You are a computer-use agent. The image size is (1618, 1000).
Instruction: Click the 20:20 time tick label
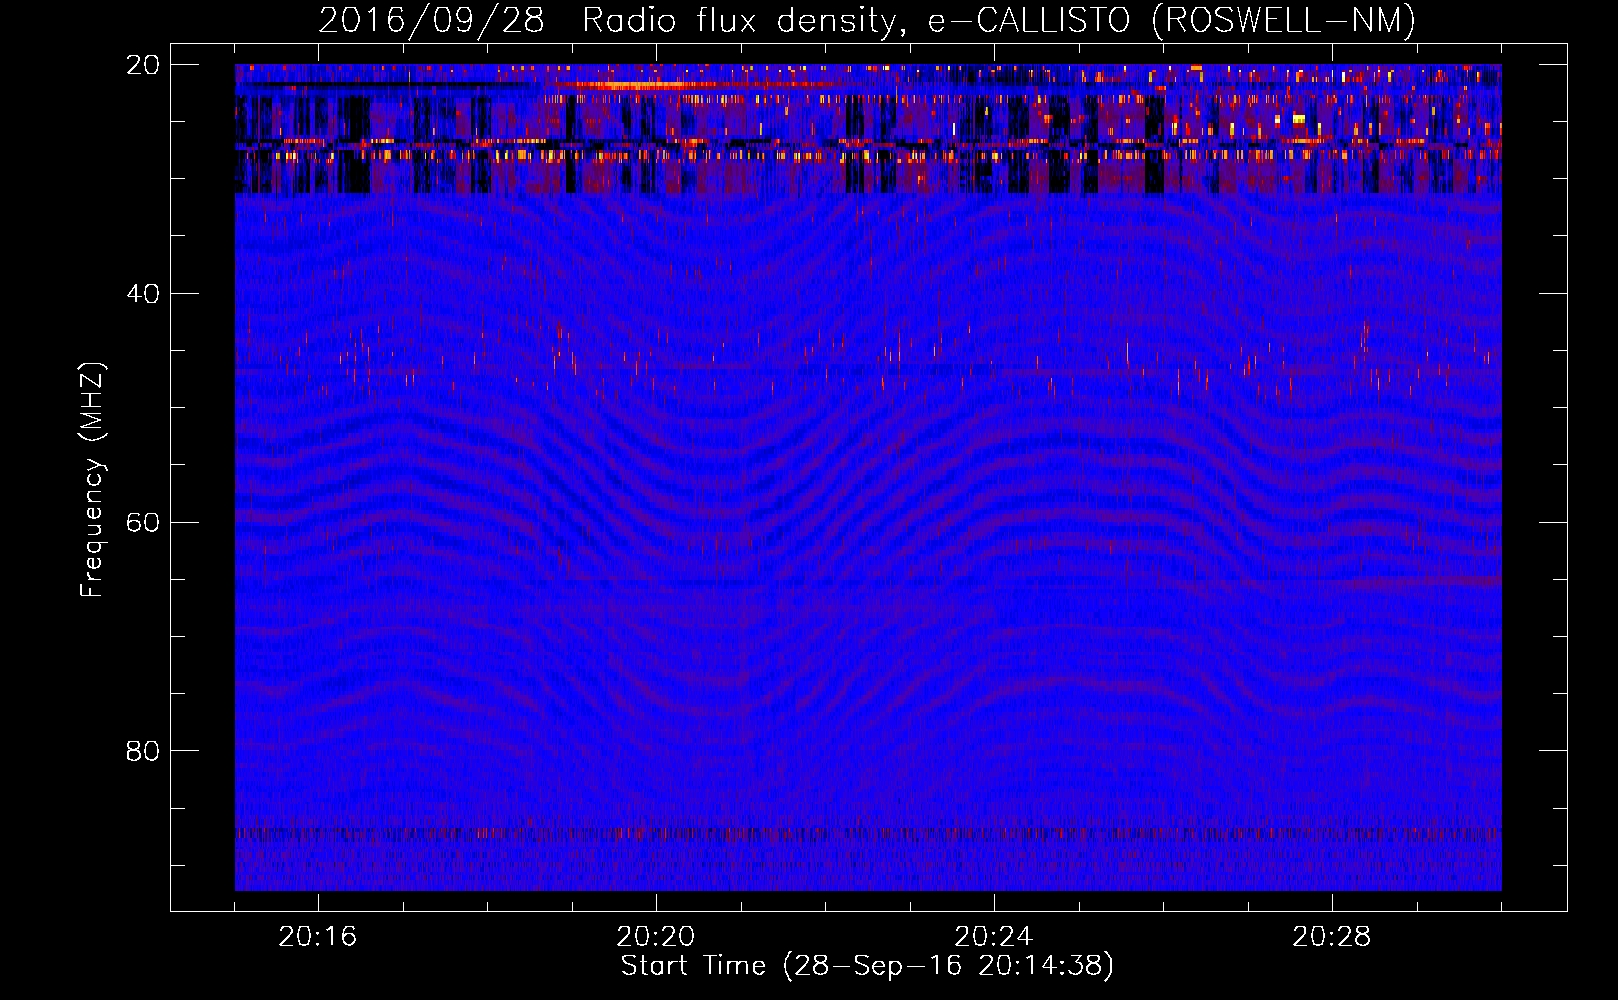tap(655, 937)
